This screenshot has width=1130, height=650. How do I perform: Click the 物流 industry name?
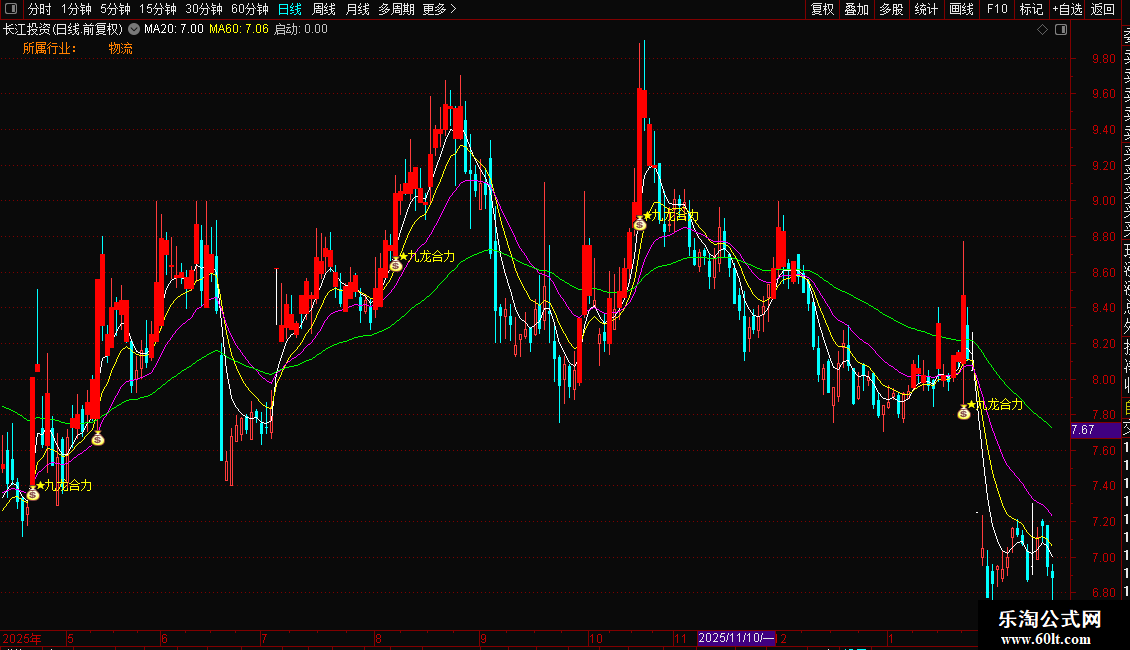pos(120,48)
